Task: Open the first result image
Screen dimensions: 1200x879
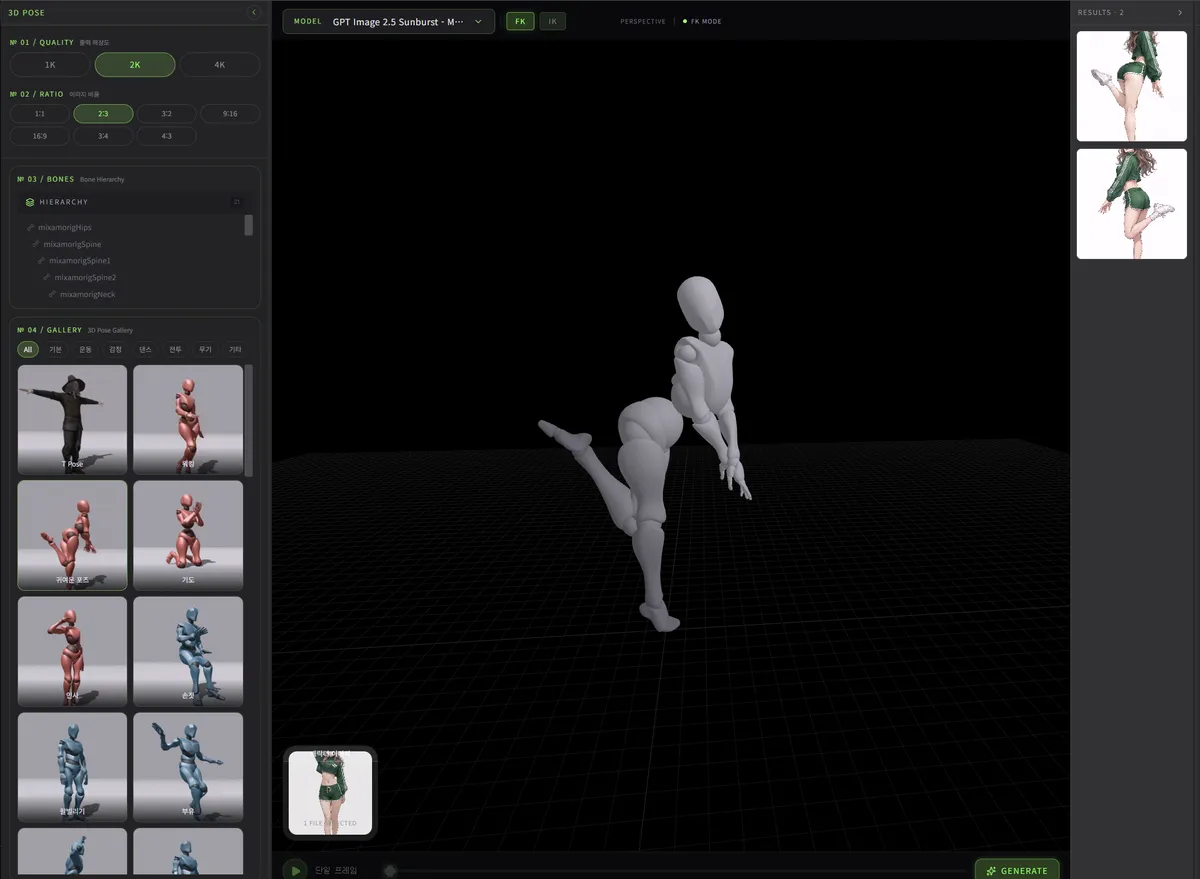Action: 1131,86
